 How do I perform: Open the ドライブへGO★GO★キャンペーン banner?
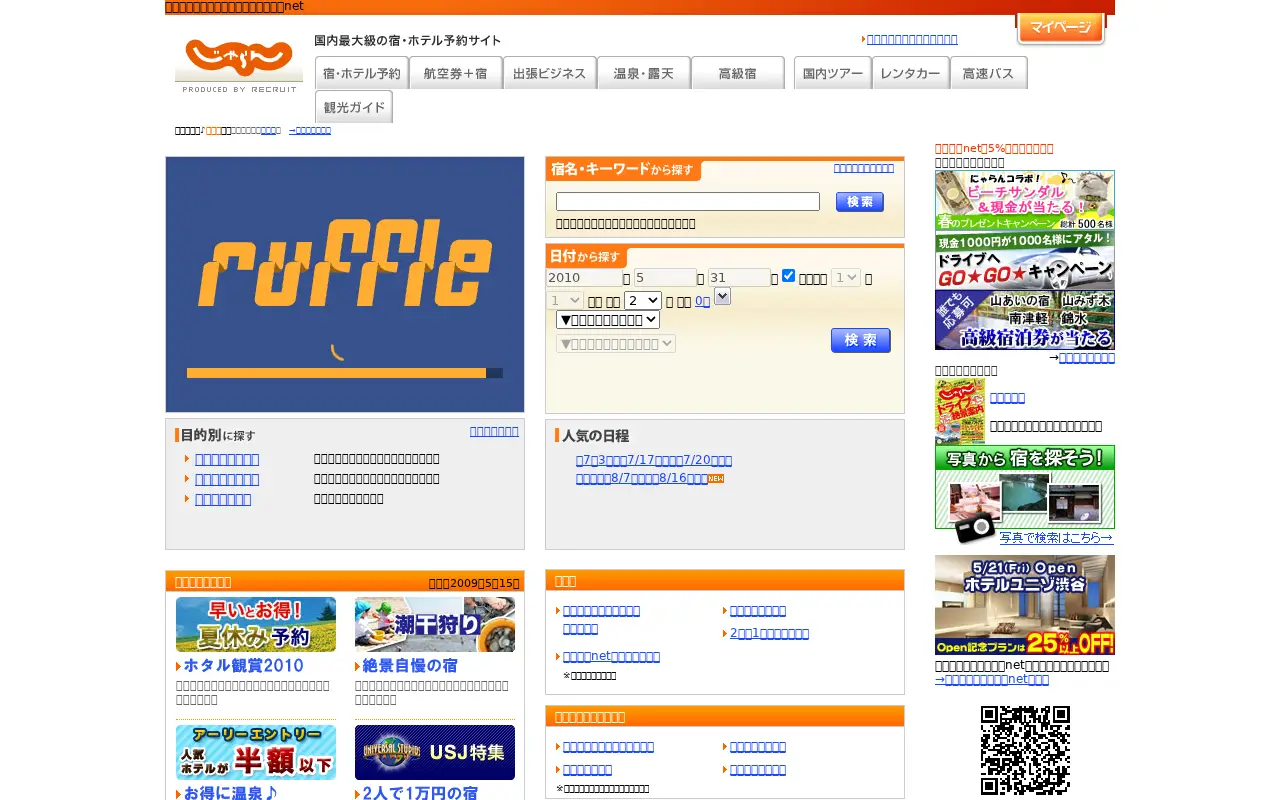point(1025,261)
